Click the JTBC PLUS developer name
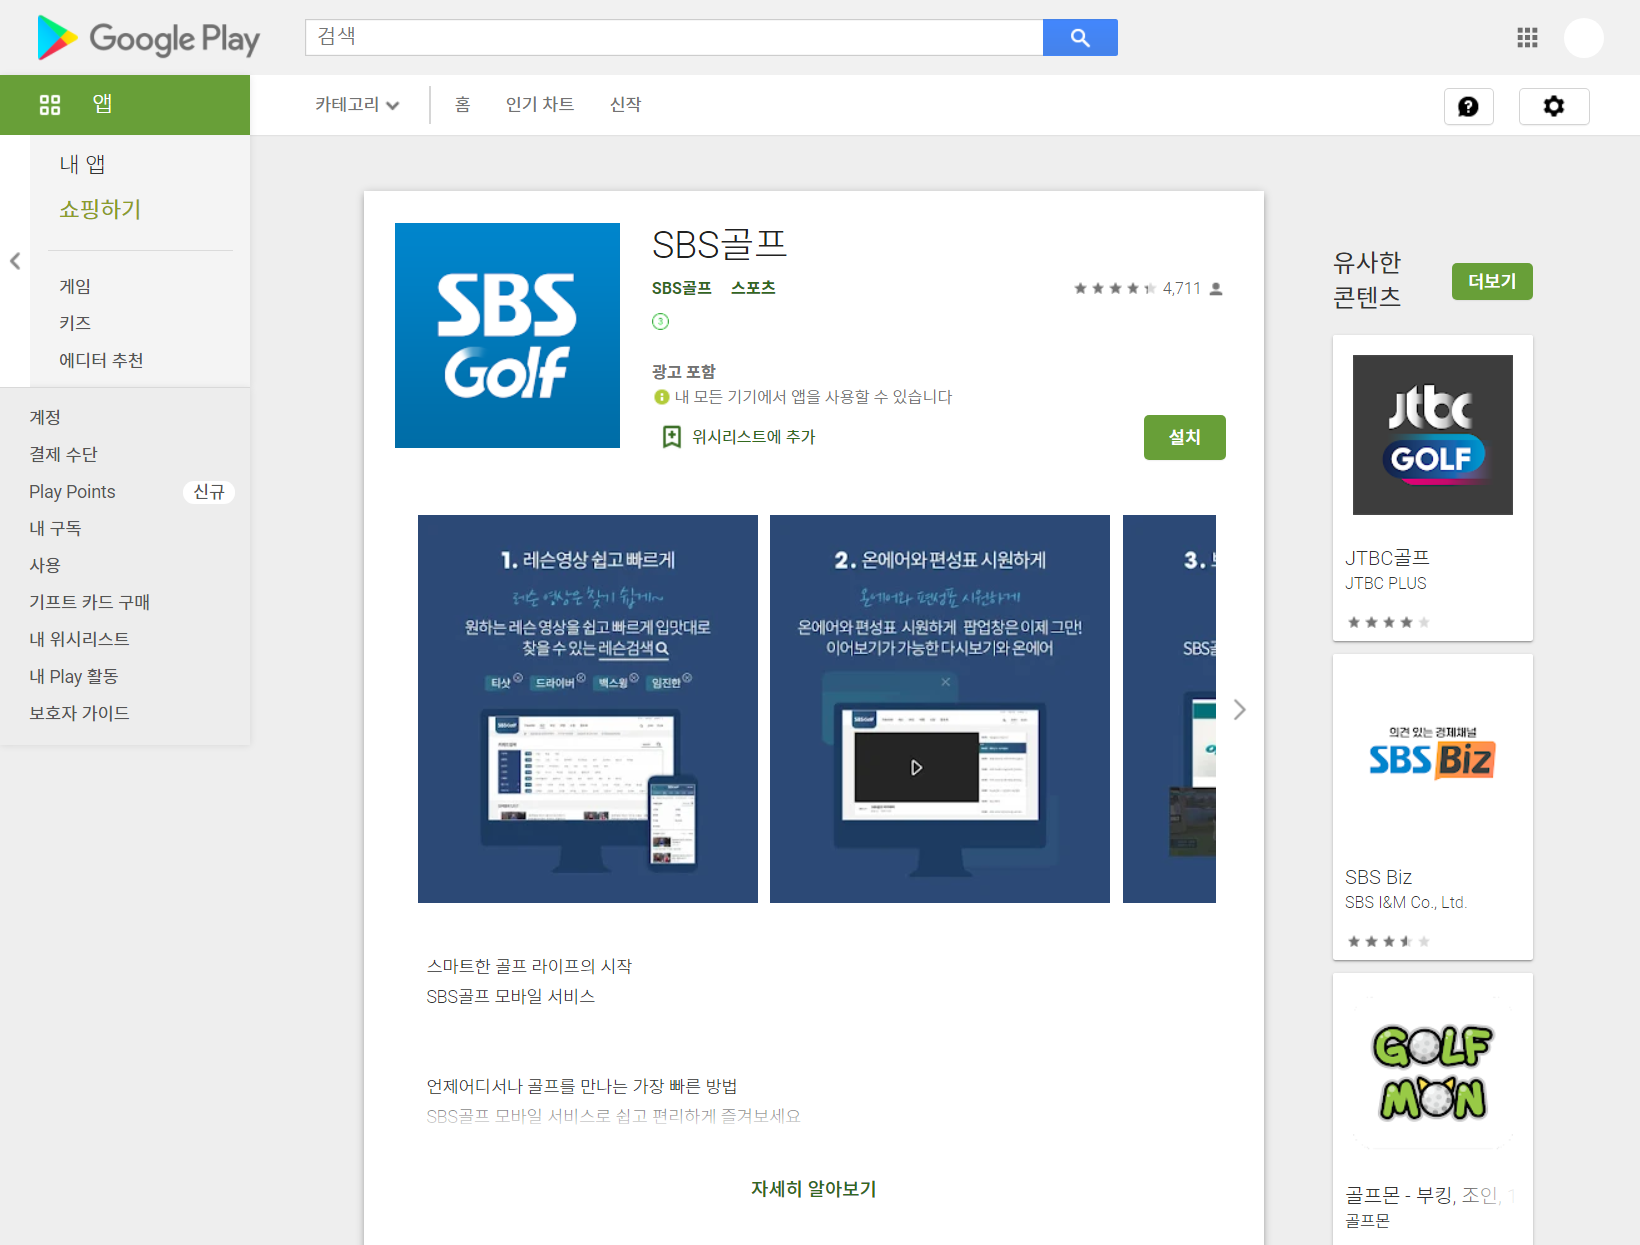 coord(1385,583)
